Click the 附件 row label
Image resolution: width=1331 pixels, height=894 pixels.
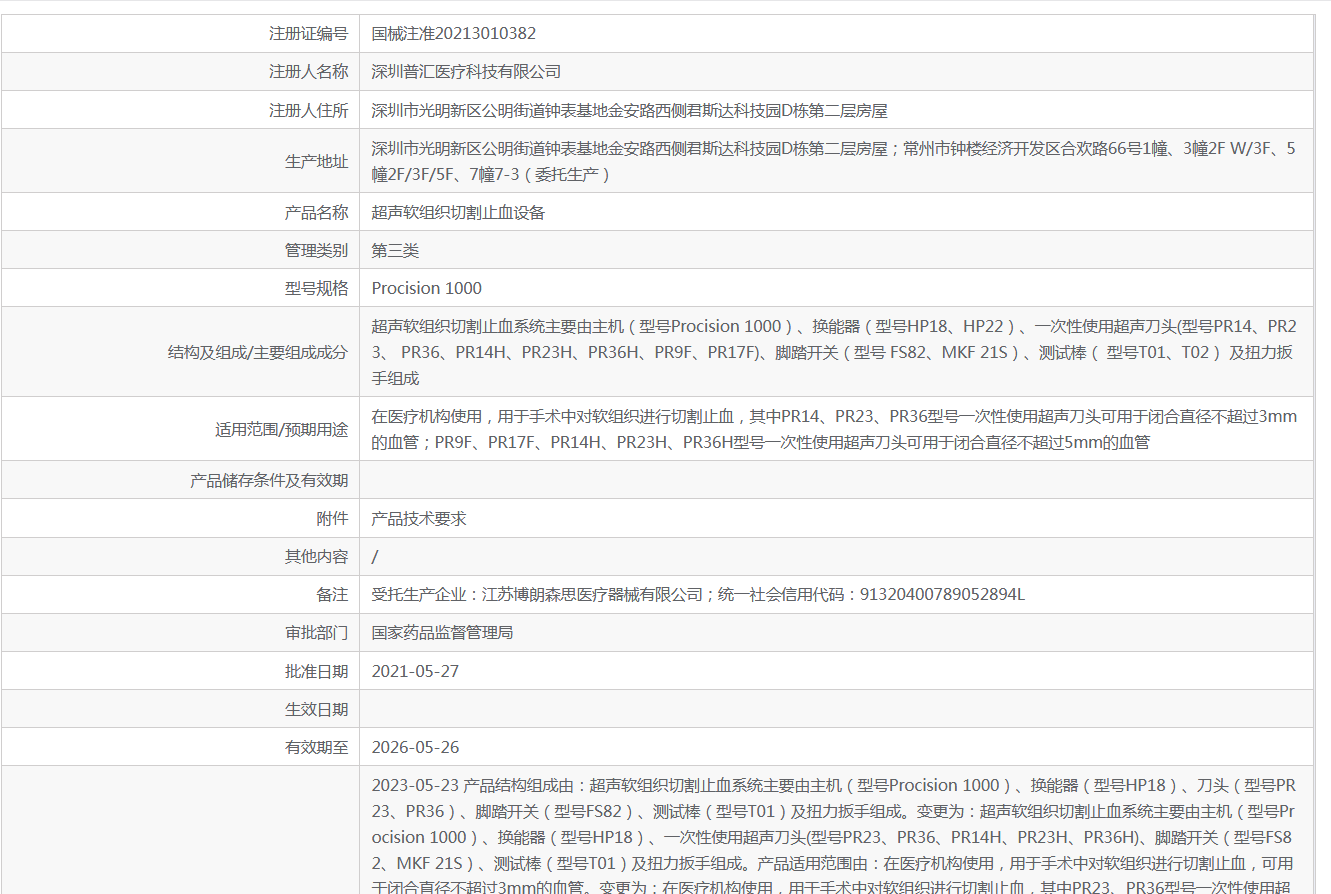click(332, 518)
